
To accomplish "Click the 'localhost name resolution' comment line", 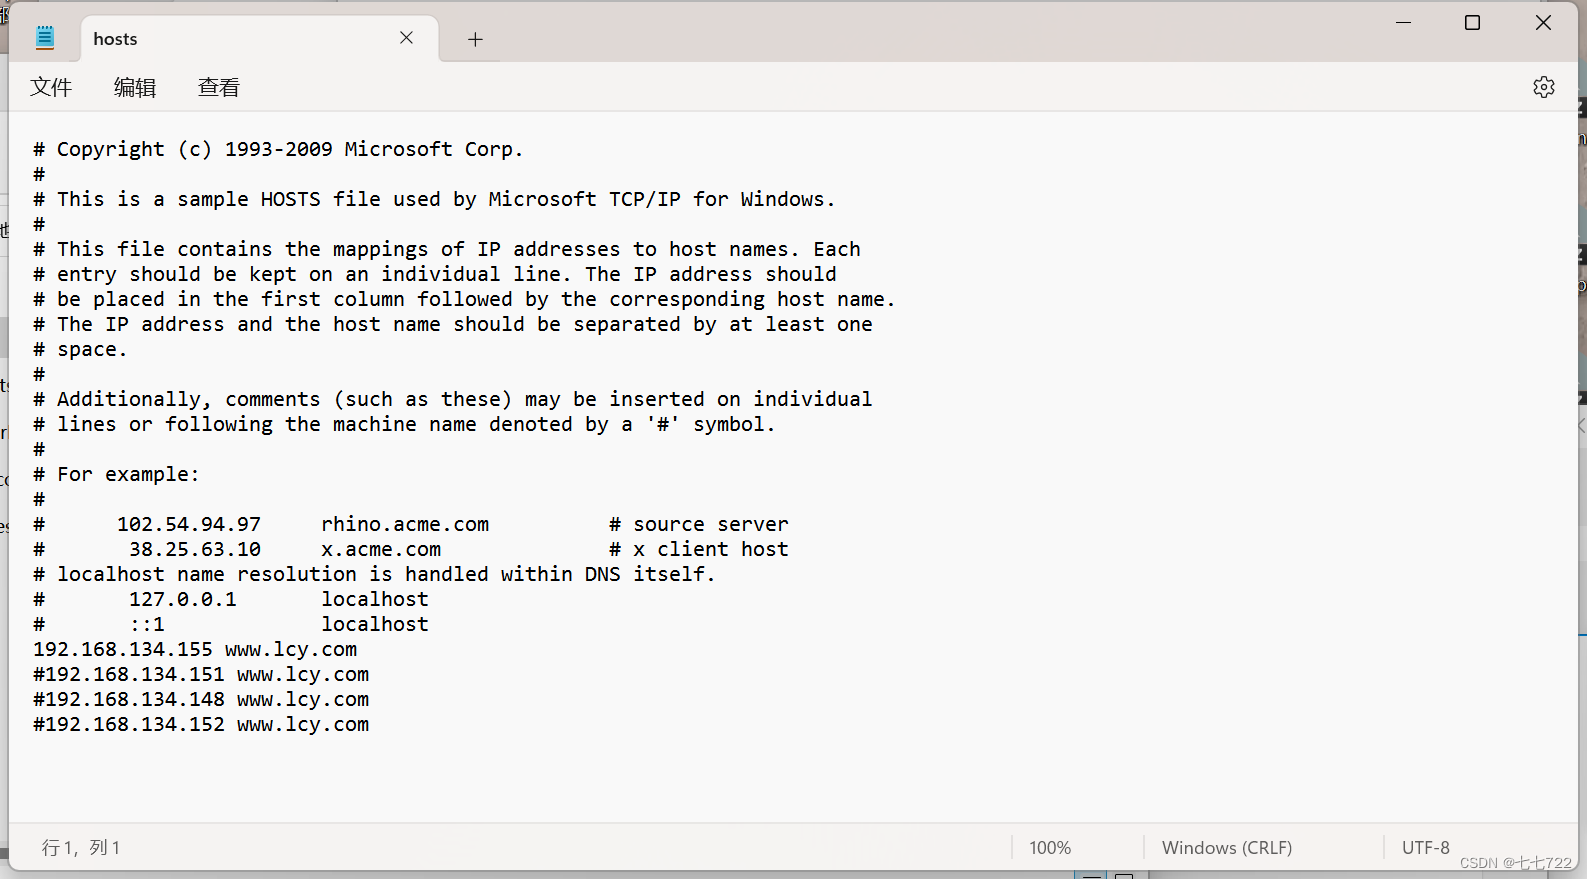I will click(x=375, y=574).
